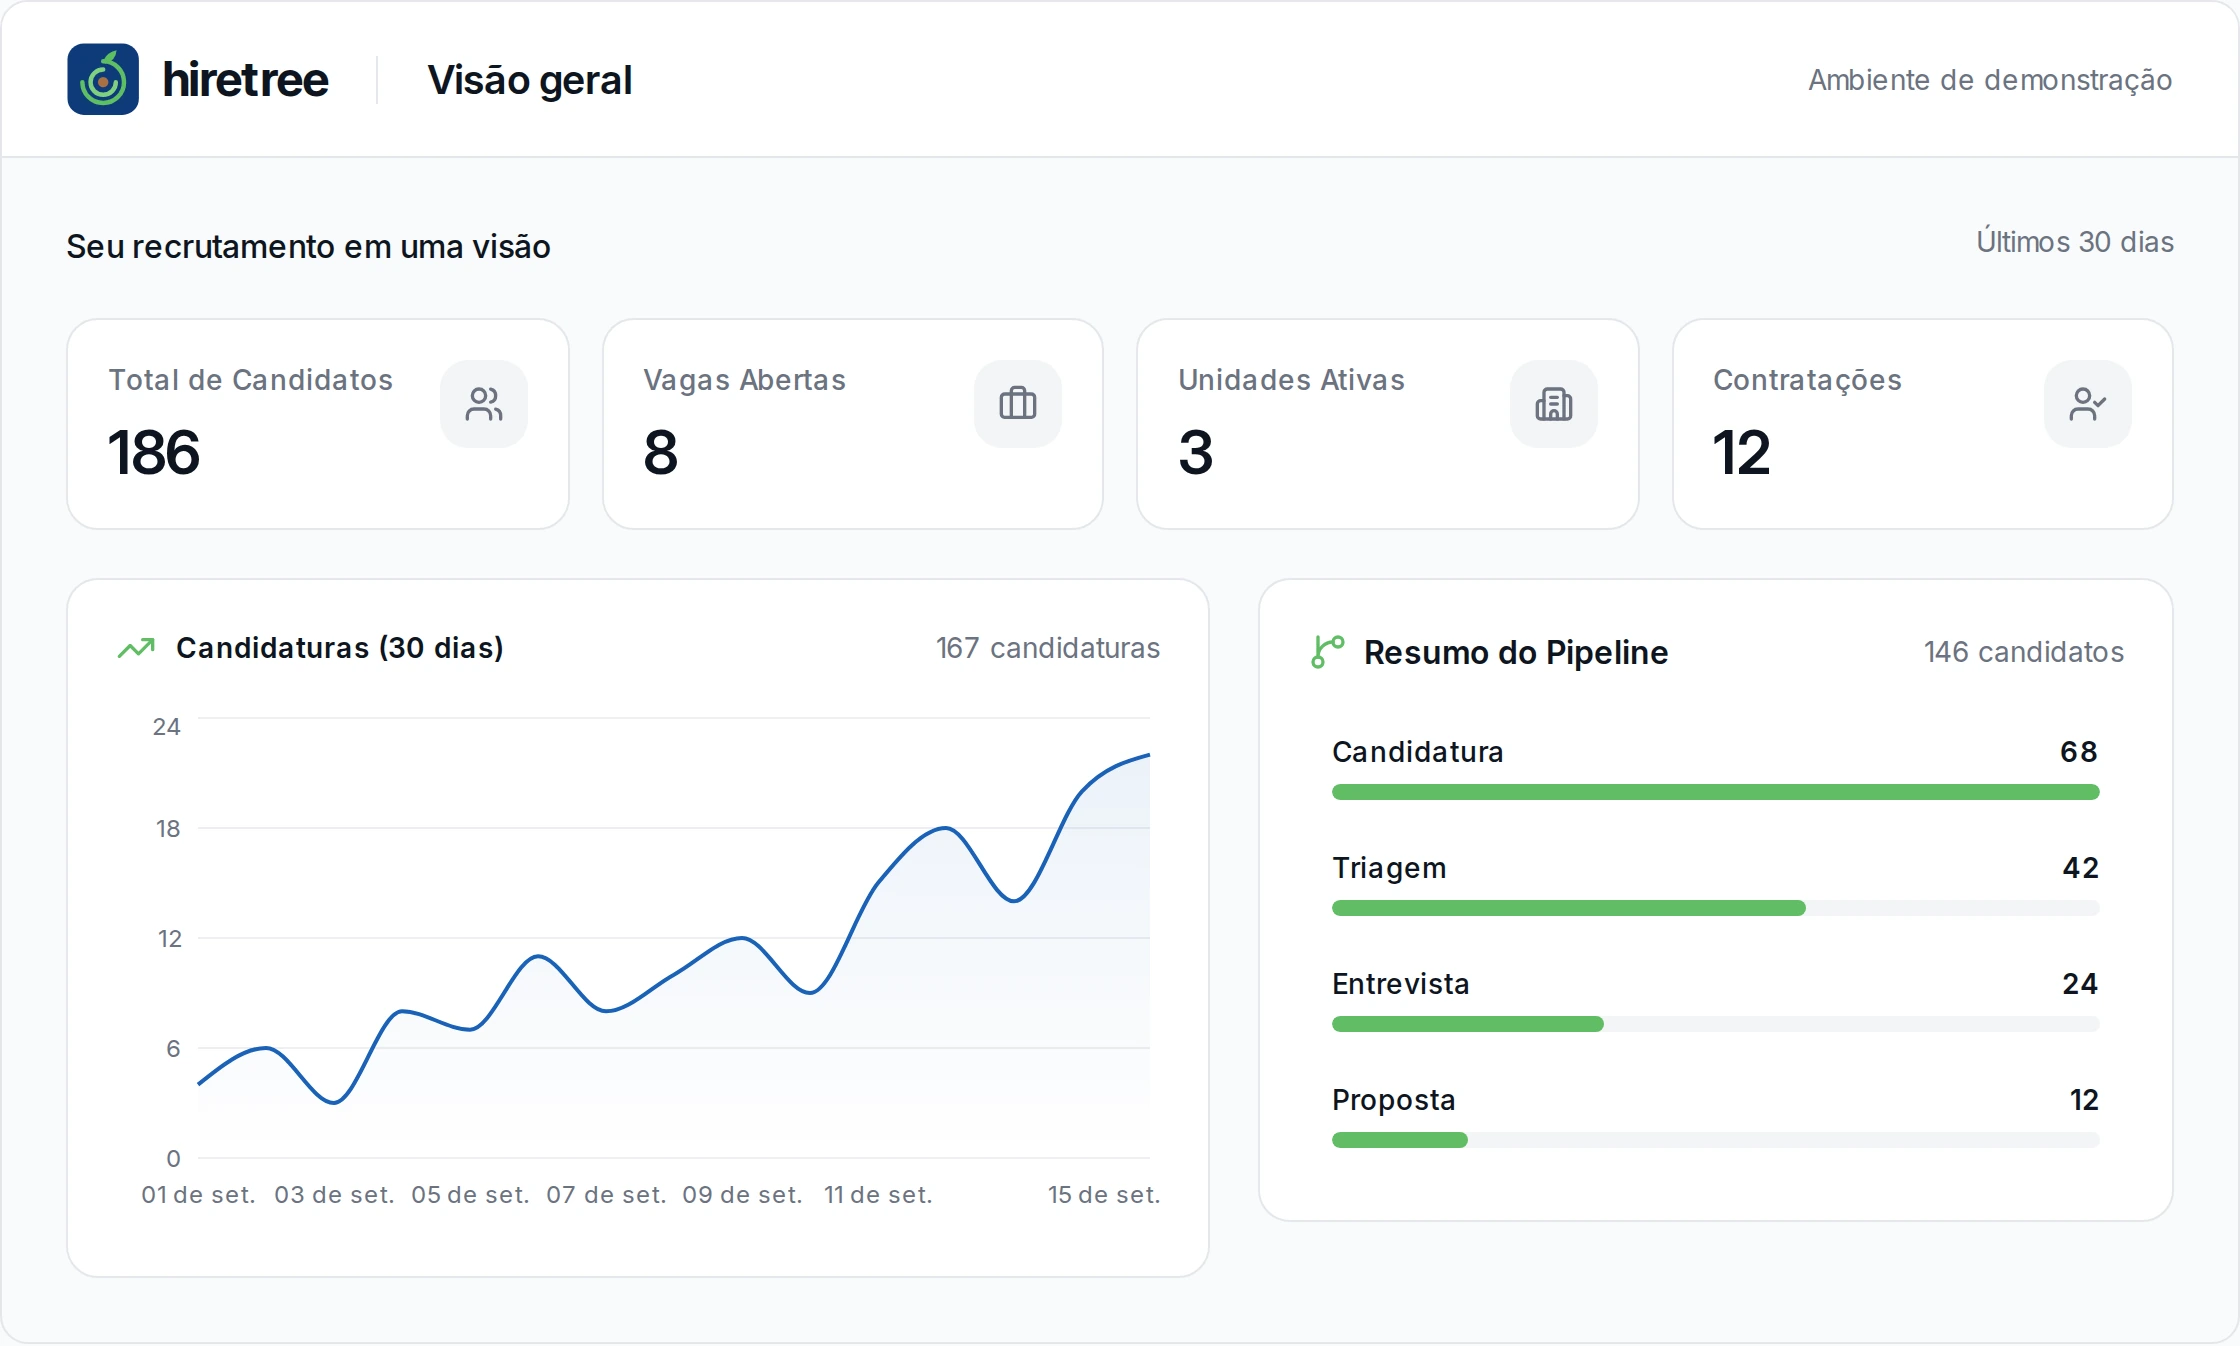
Task: Click the 03 de set. axis label
Action: pyautogui.click(x=334, y=1195)
